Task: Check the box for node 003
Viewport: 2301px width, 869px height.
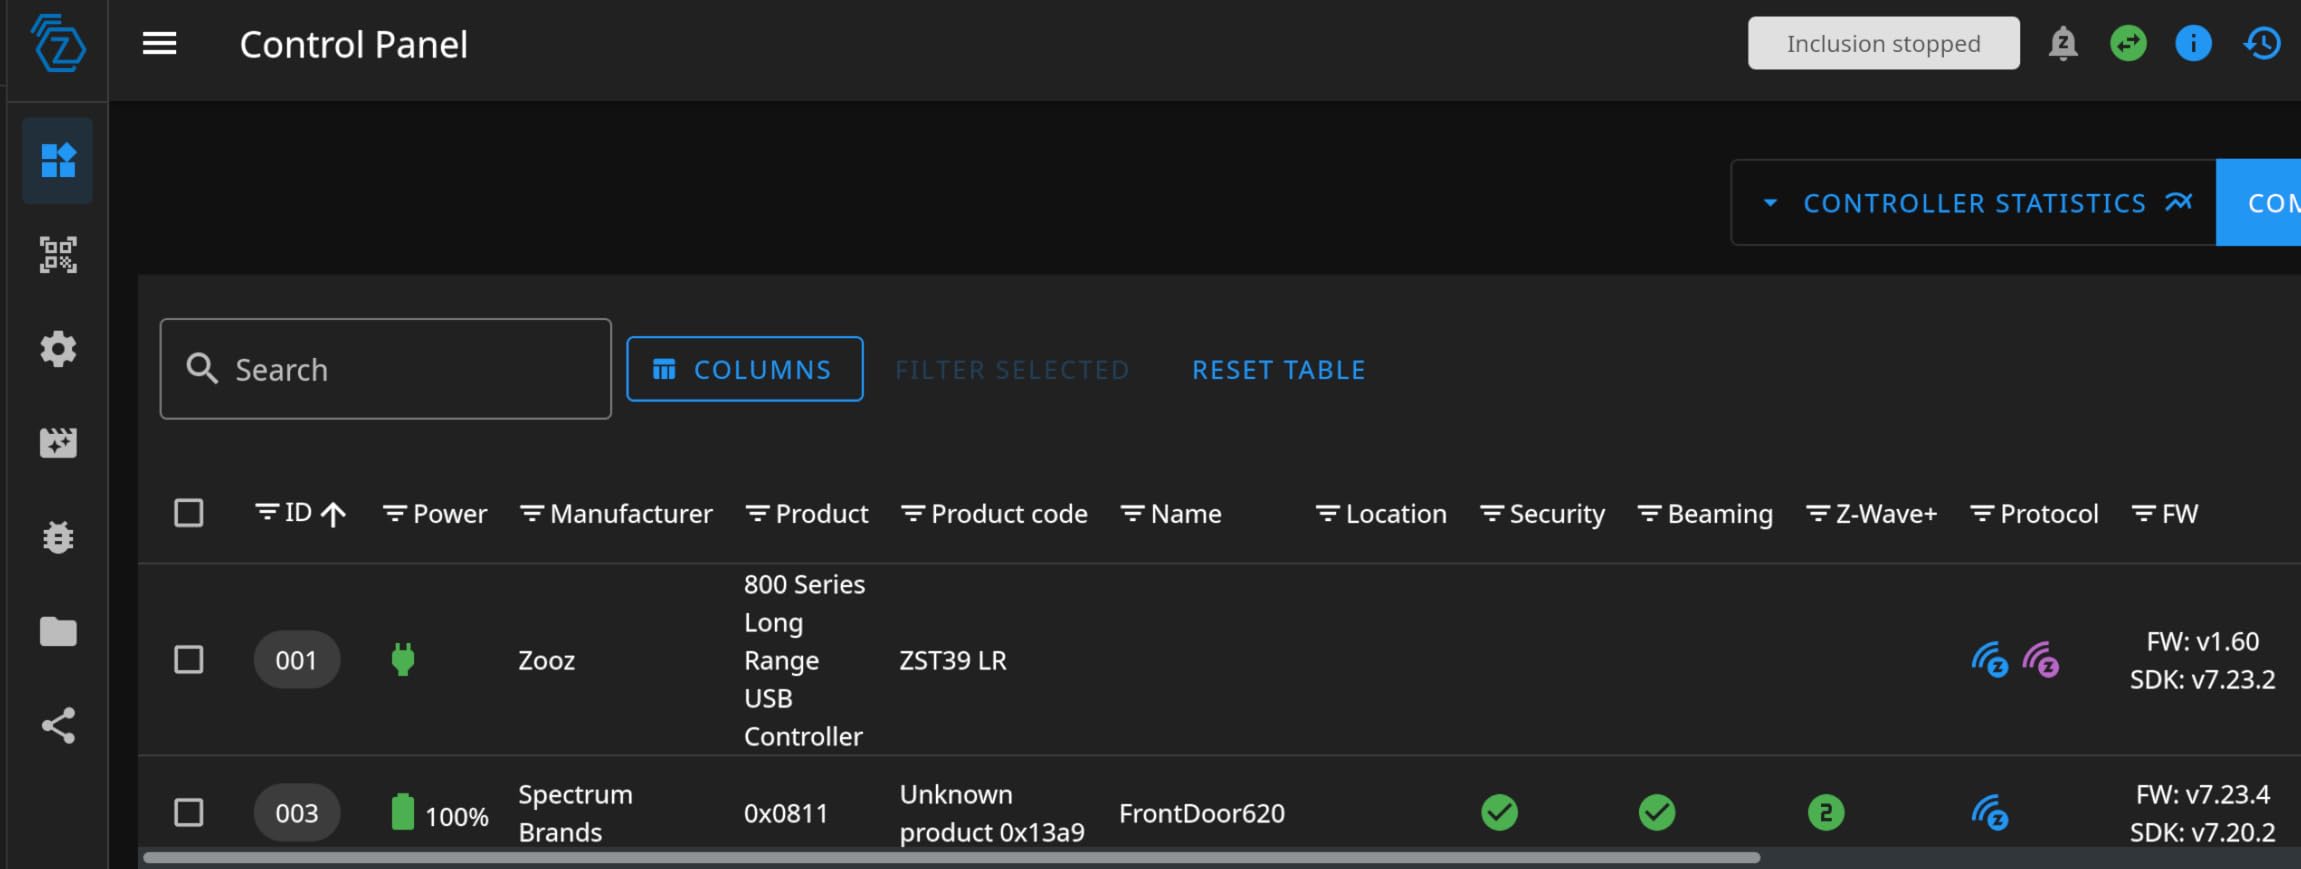Action: pos(189,812)
